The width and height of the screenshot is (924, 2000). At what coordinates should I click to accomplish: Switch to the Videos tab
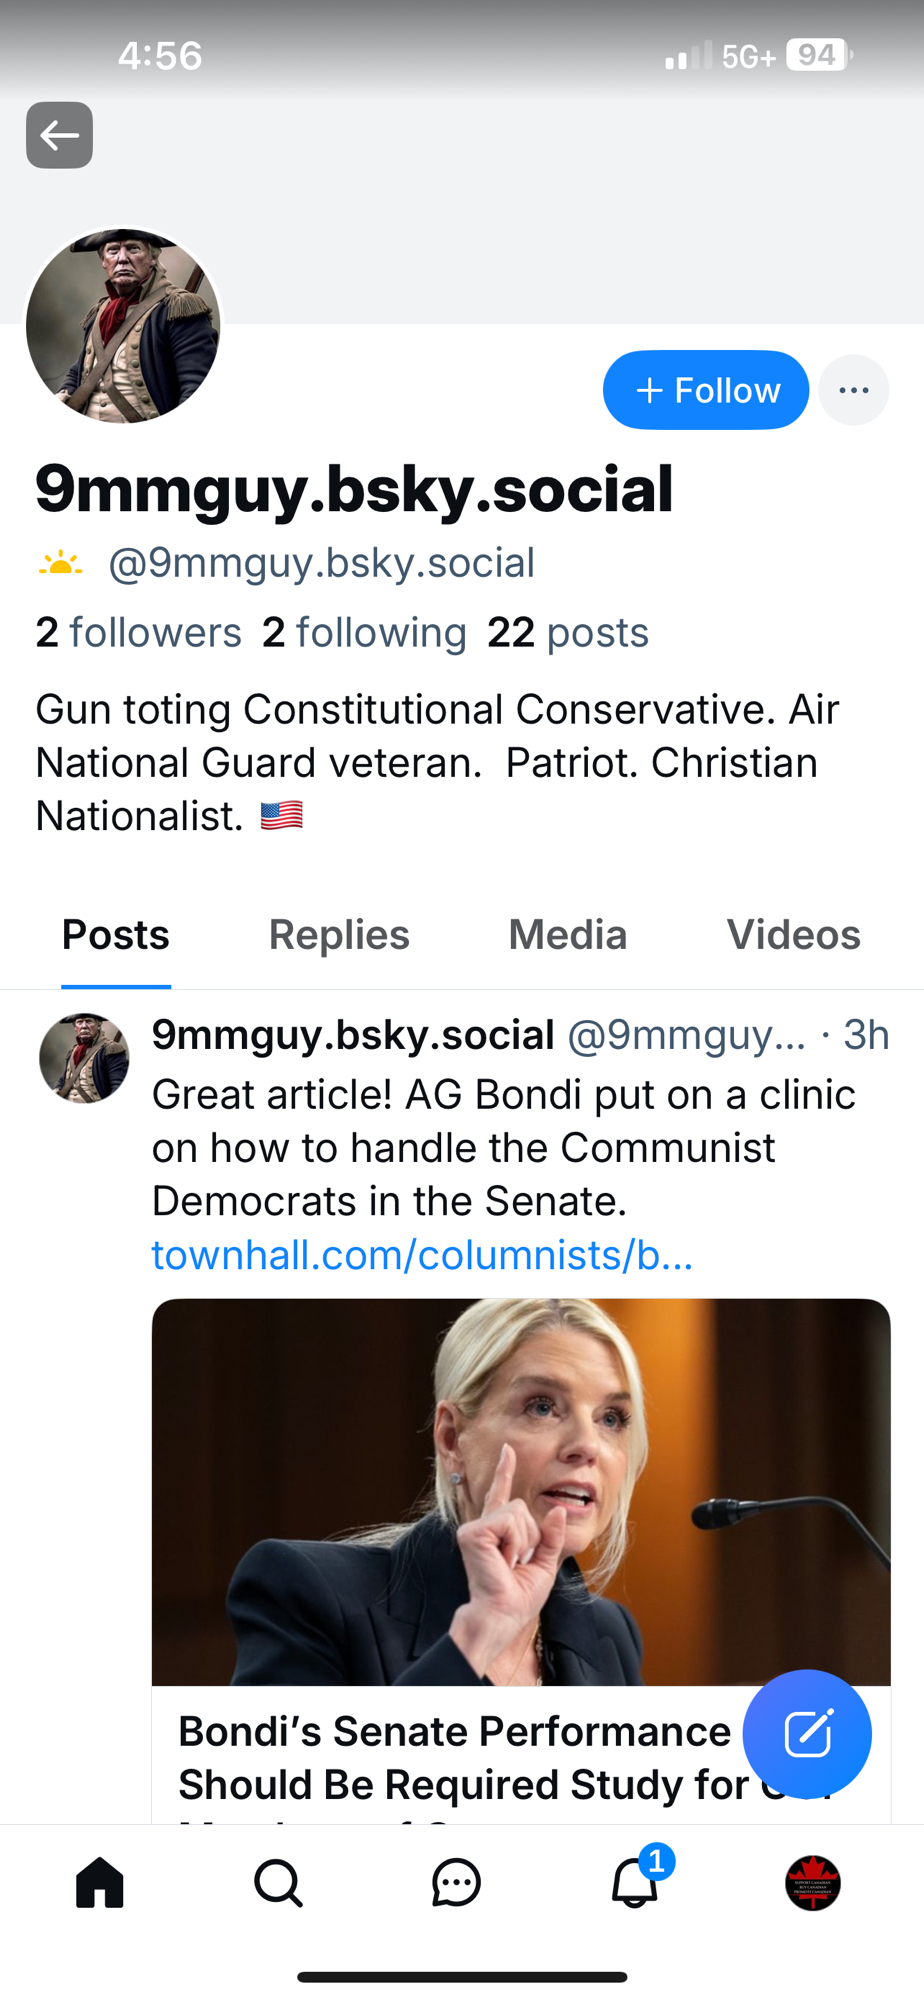pyautogui.click(x=793, y=936)
